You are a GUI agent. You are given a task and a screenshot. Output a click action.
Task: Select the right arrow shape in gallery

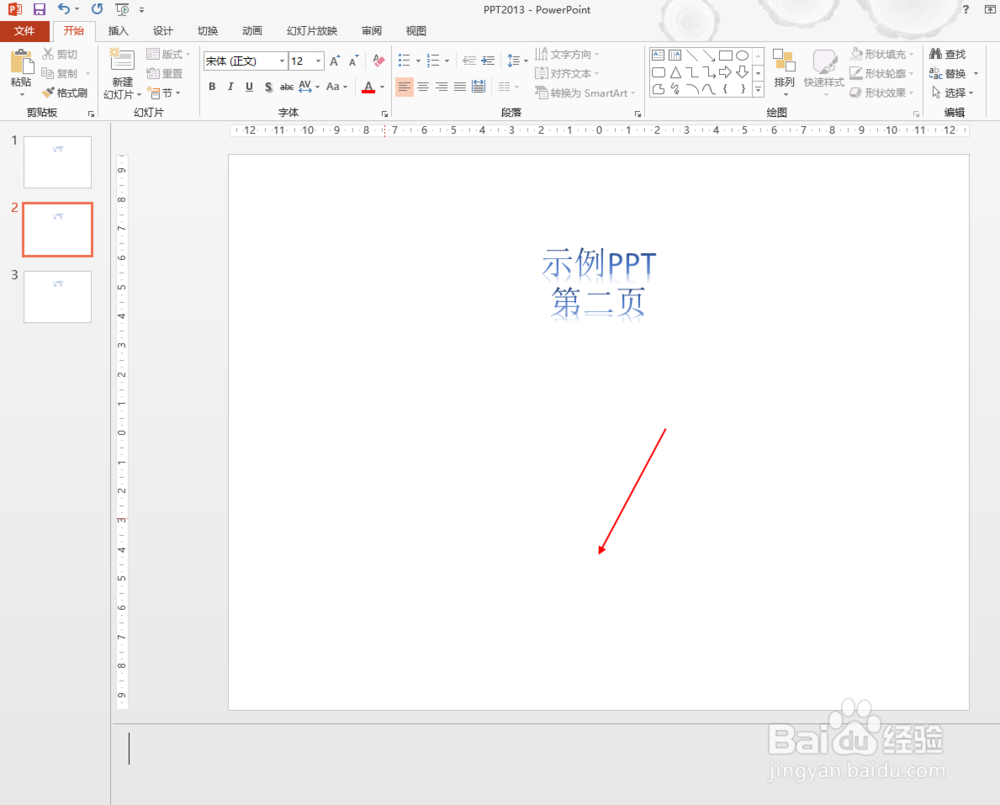[x=725, y=72]
